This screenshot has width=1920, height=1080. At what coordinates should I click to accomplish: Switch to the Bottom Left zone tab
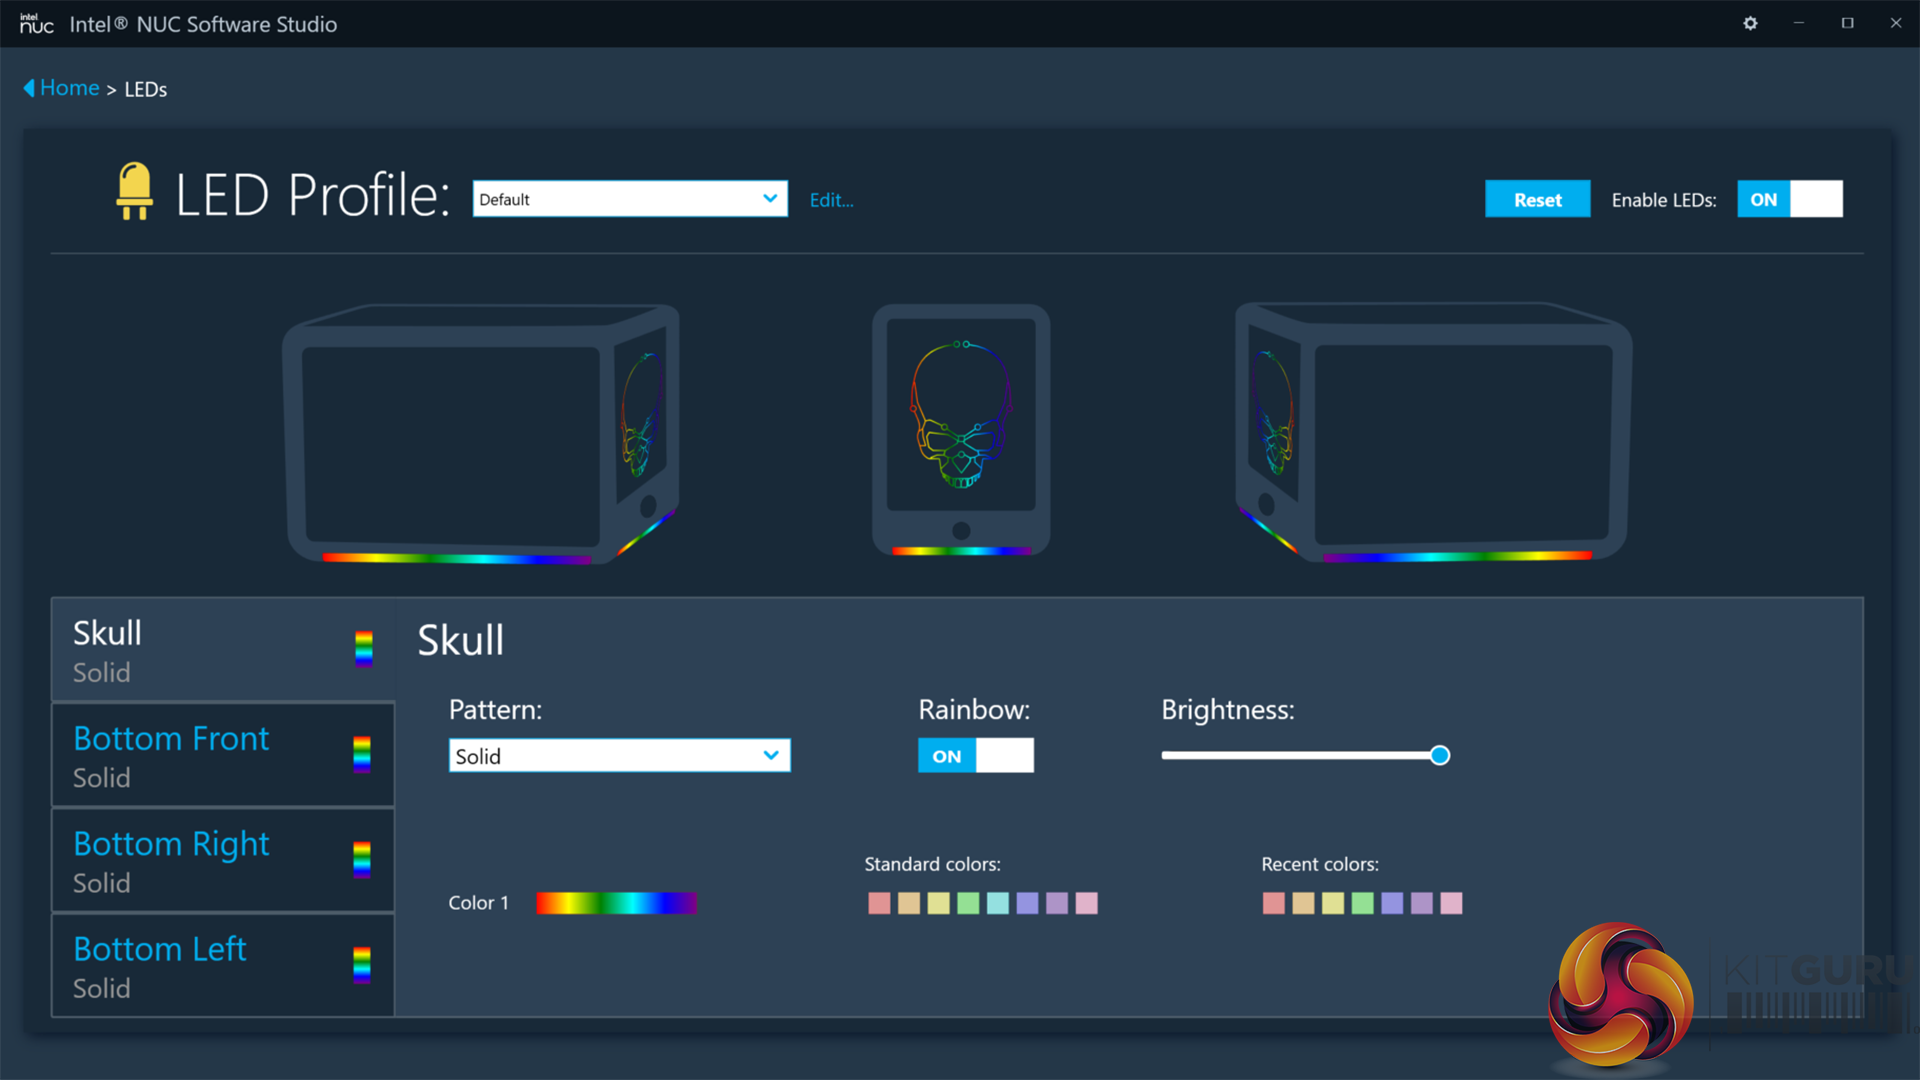(x=200, y=966)
